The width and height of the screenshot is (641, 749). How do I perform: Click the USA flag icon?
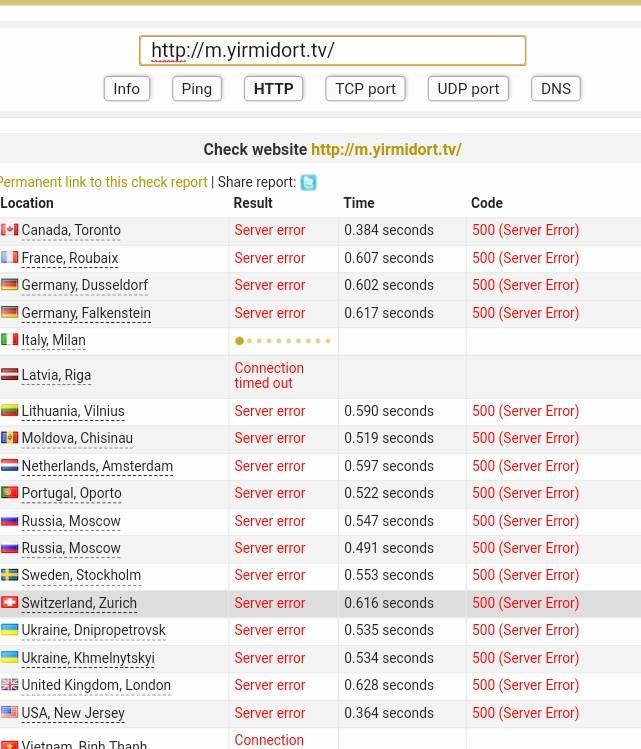pyautogui.click(x=10, y=713)
